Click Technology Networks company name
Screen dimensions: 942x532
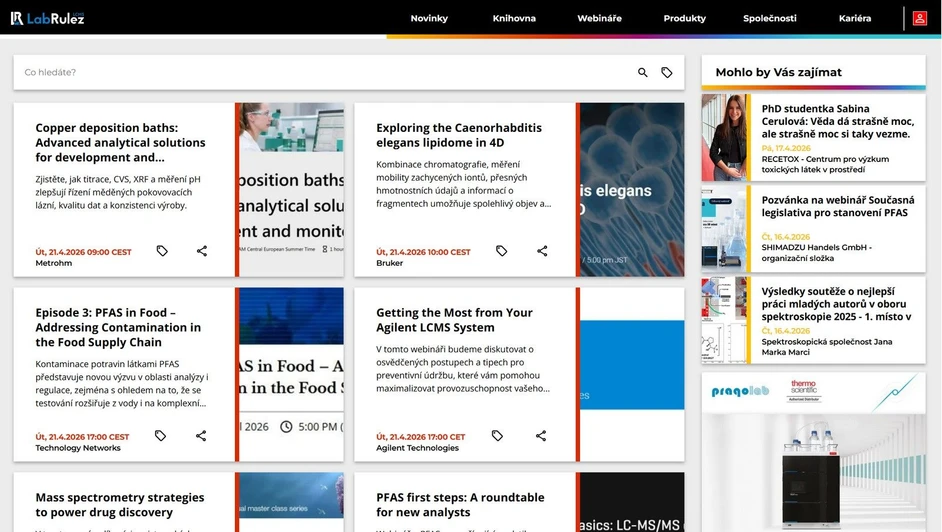[77, 448]
